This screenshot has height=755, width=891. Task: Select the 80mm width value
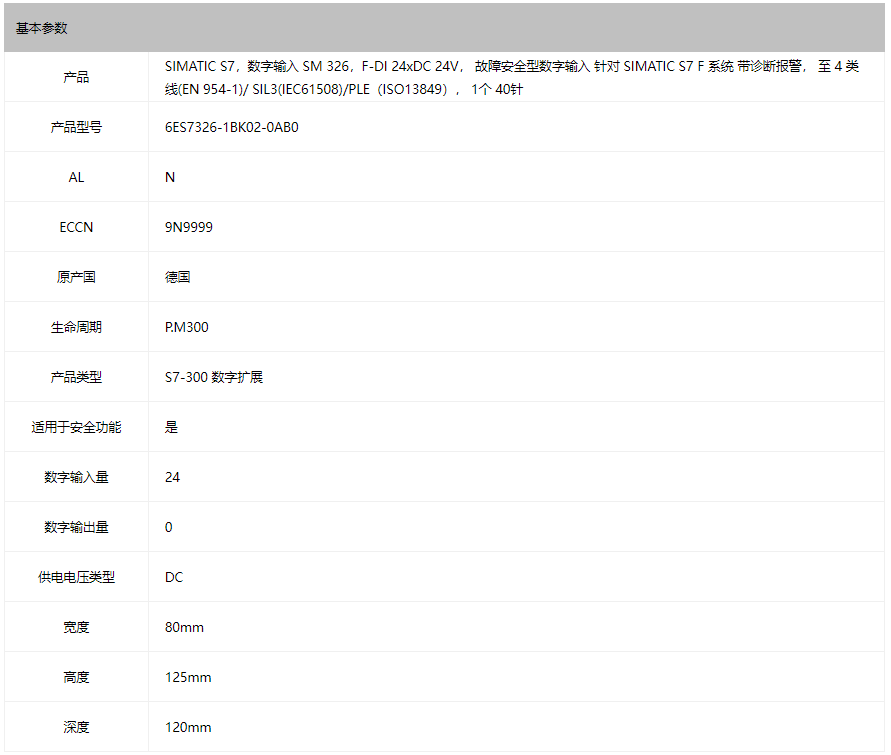pos(184,627)
